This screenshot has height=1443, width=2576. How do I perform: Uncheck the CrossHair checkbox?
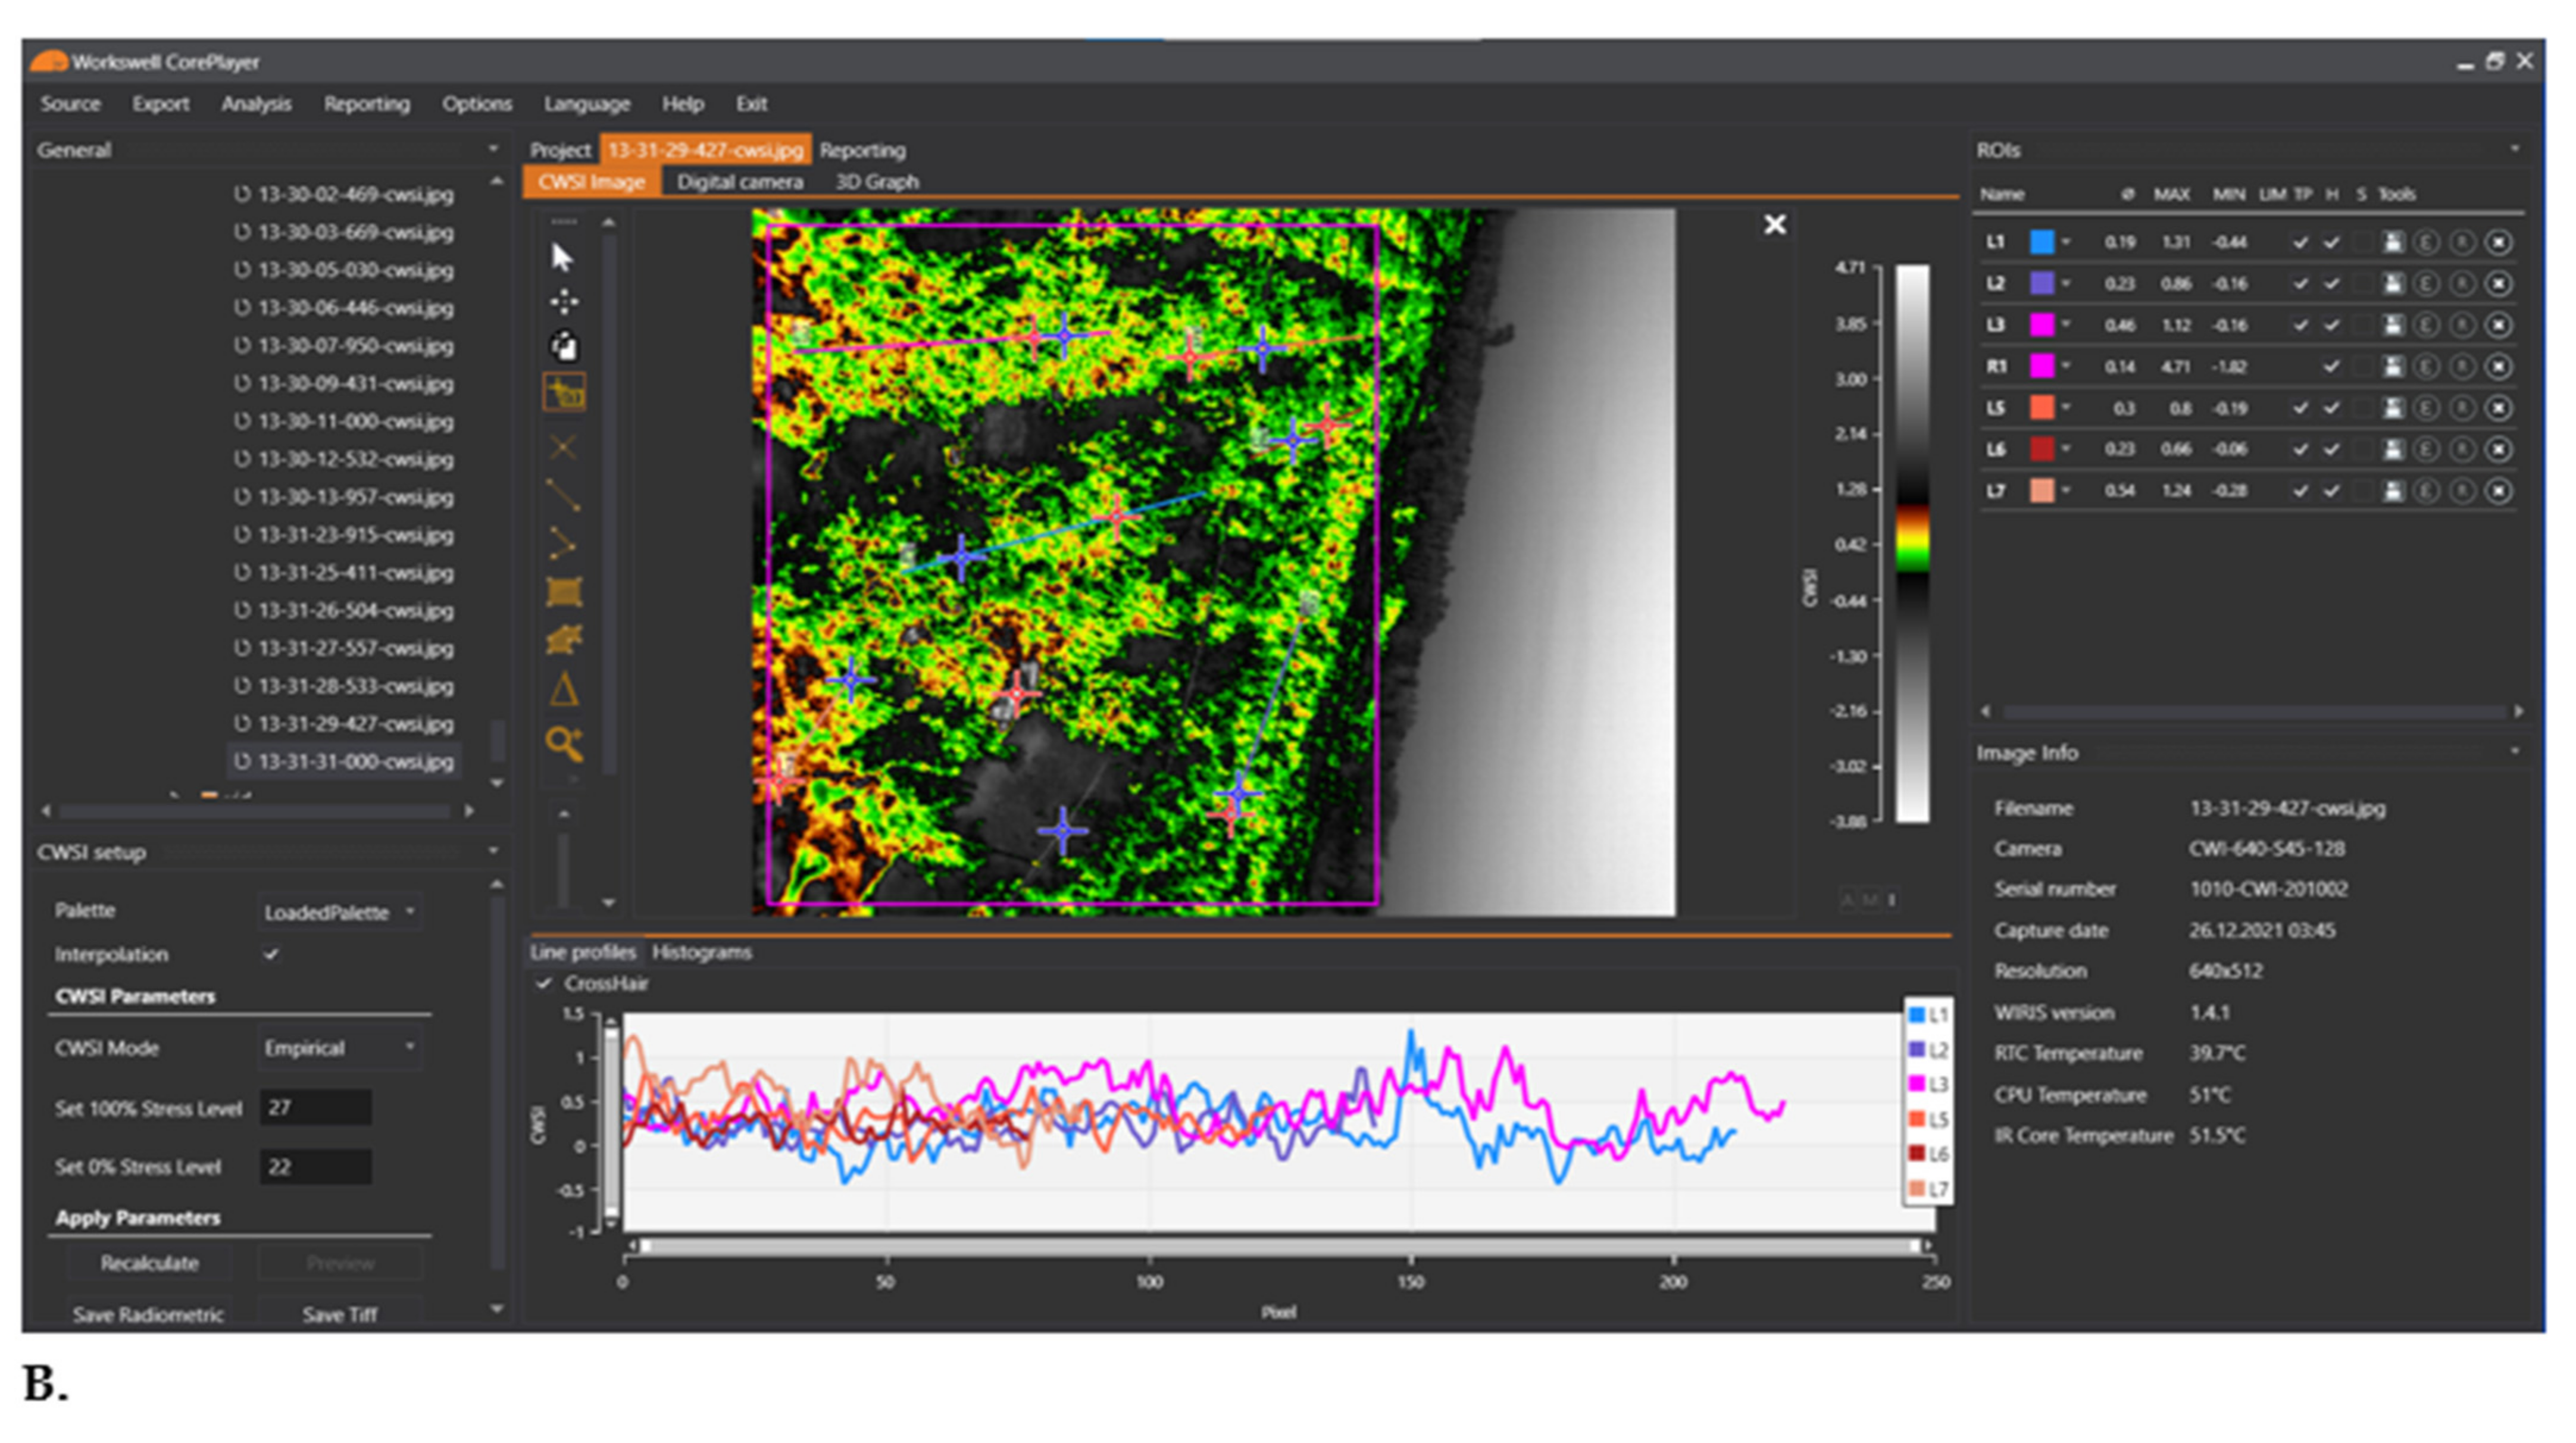[x=544, y=983]
